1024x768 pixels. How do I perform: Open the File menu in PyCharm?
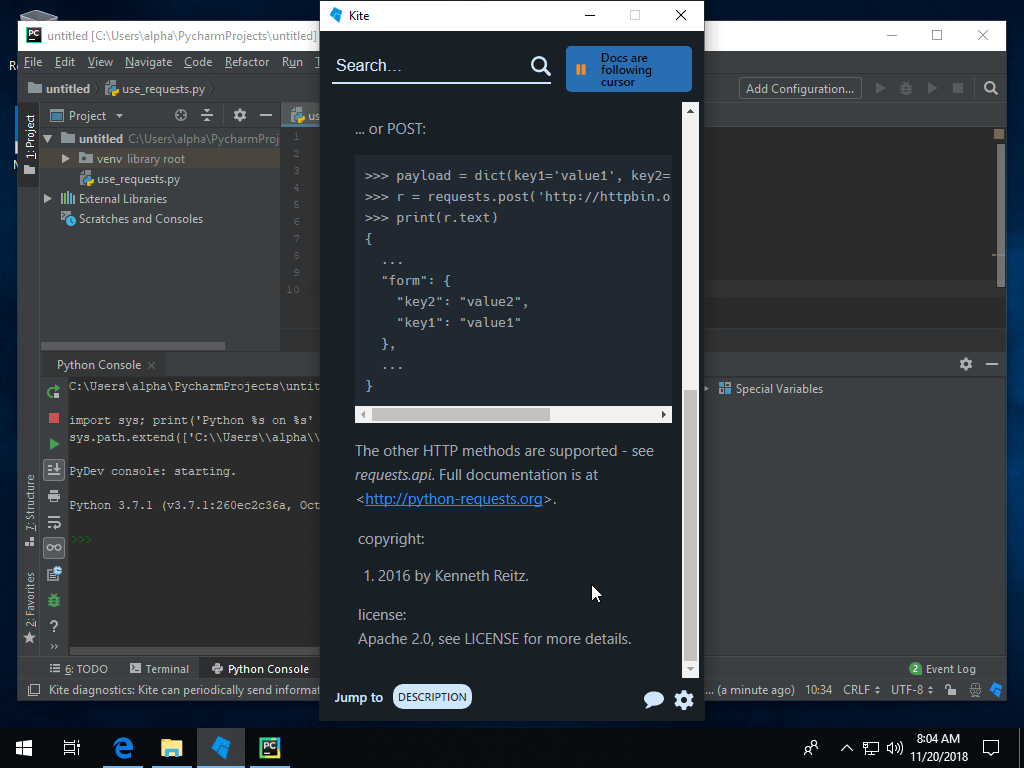pos(33,62)
